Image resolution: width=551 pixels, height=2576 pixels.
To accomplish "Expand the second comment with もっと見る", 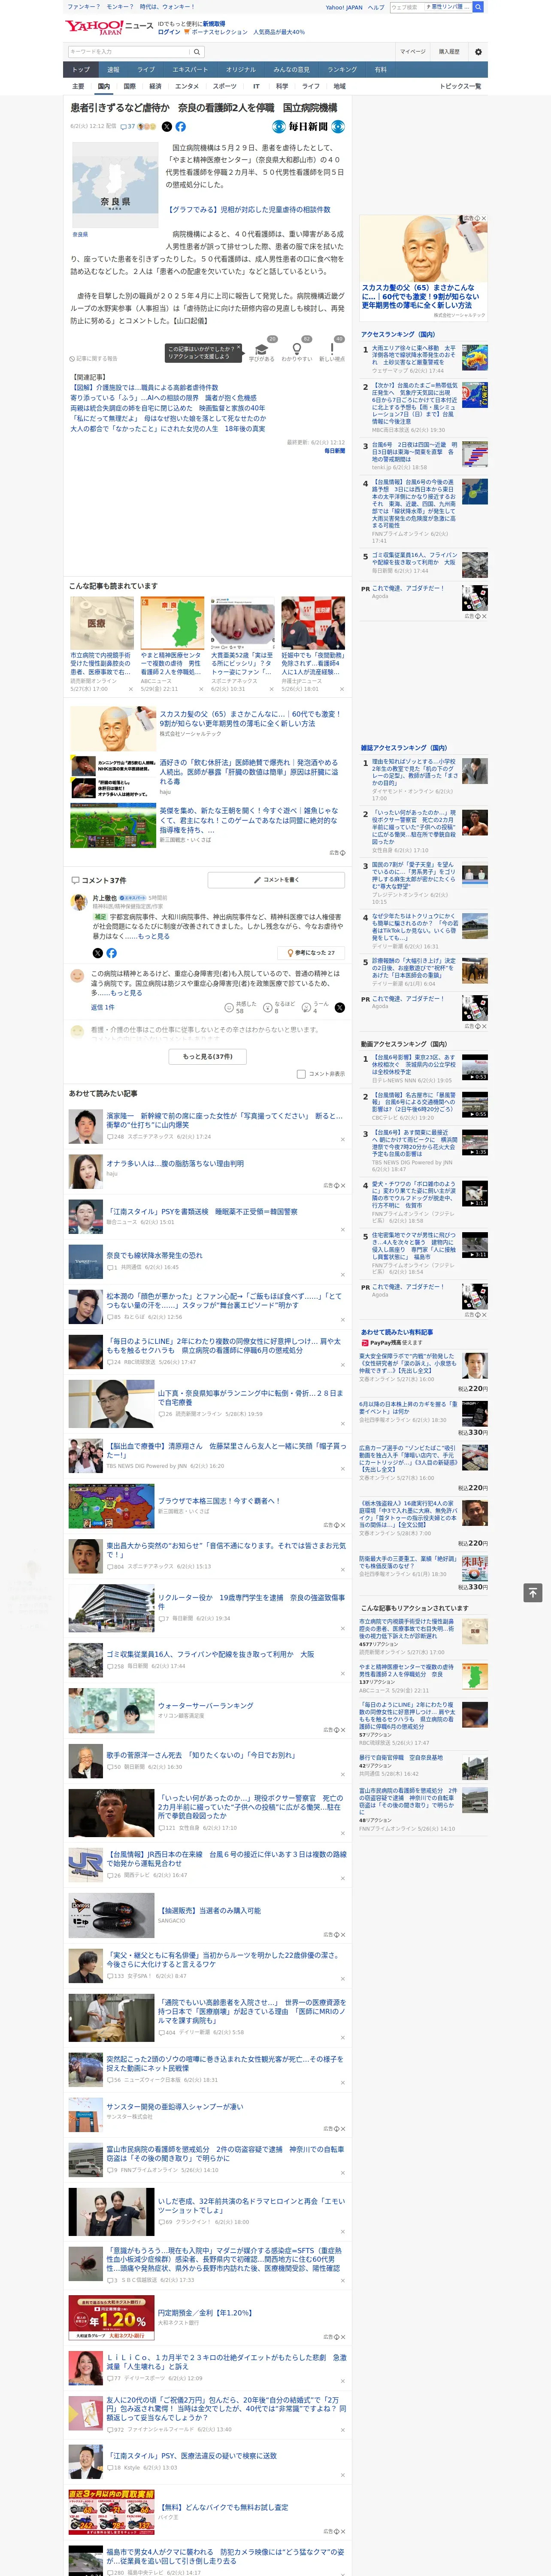I will (x=126, y=994).
